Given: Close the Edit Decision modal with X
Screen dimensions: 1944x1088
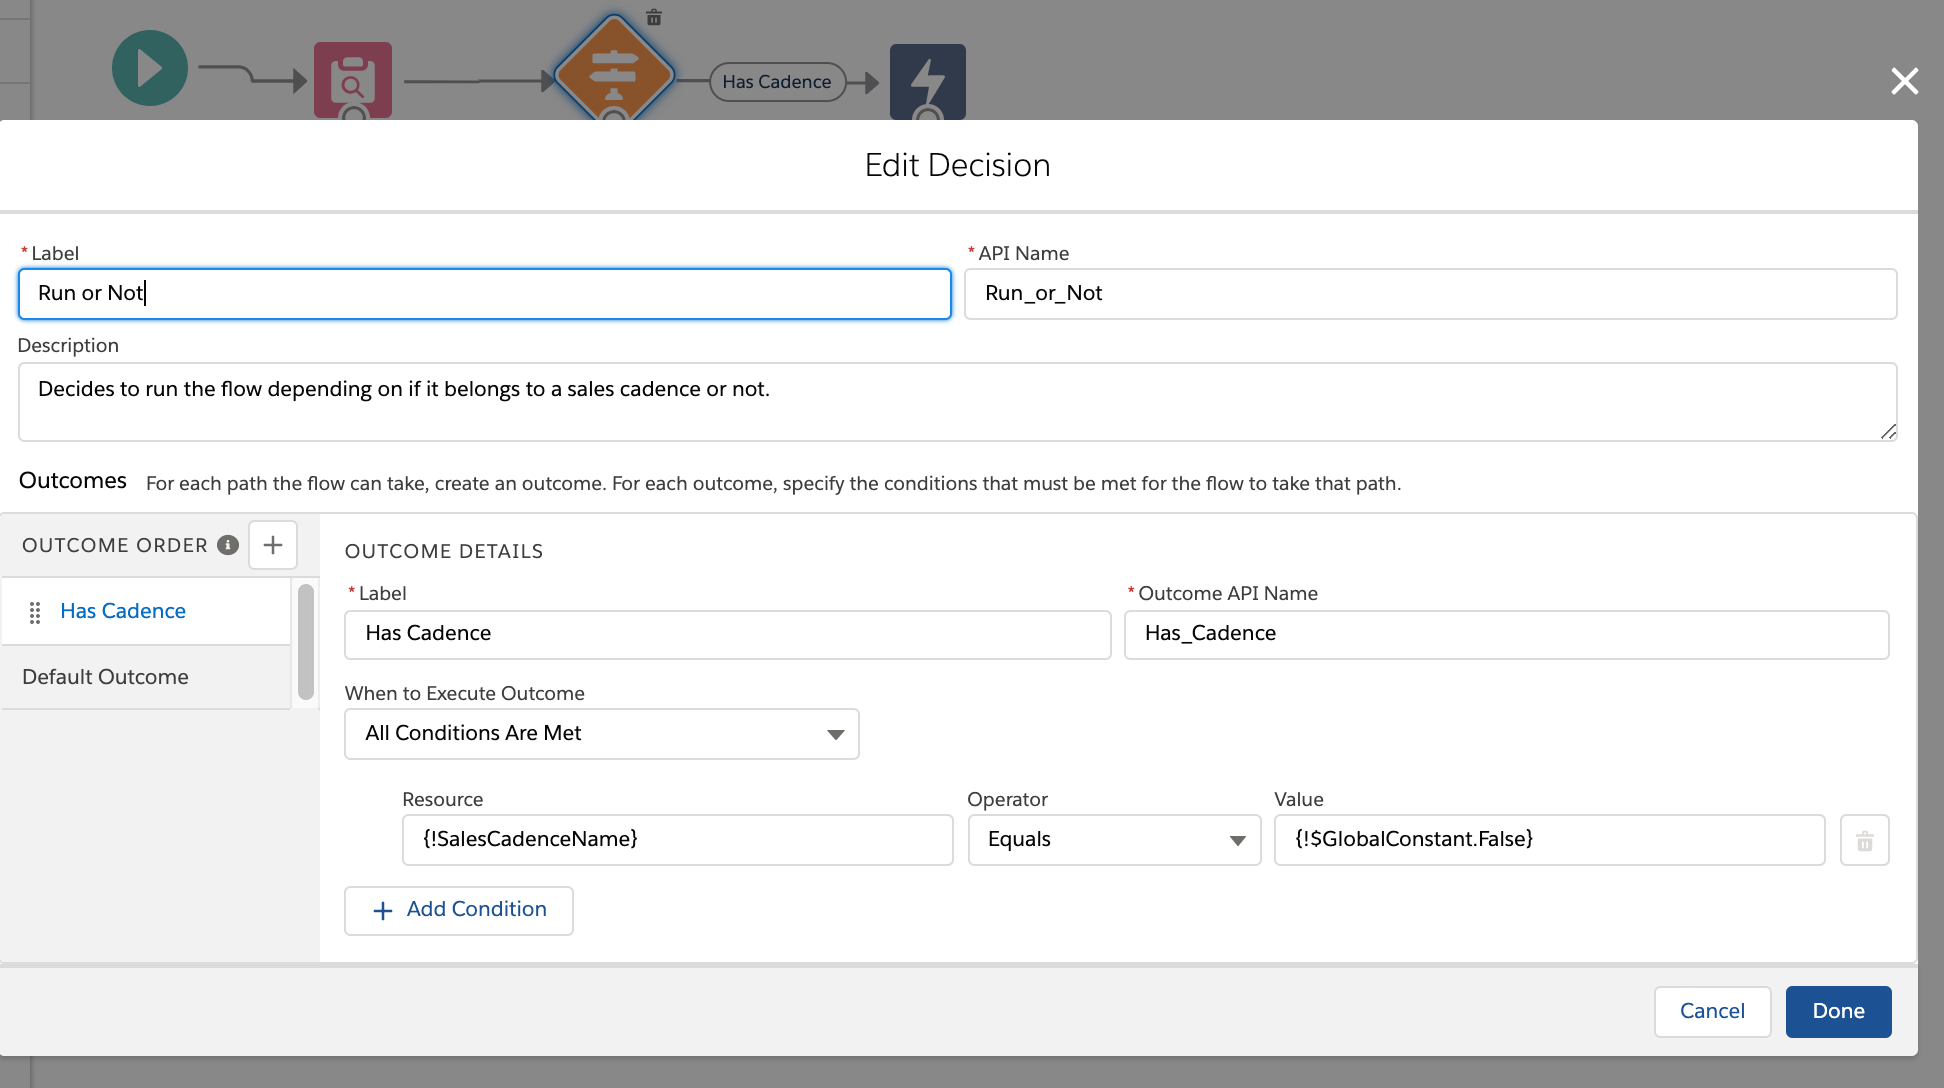Looking at the screenshot, I should coord(1904,81).
